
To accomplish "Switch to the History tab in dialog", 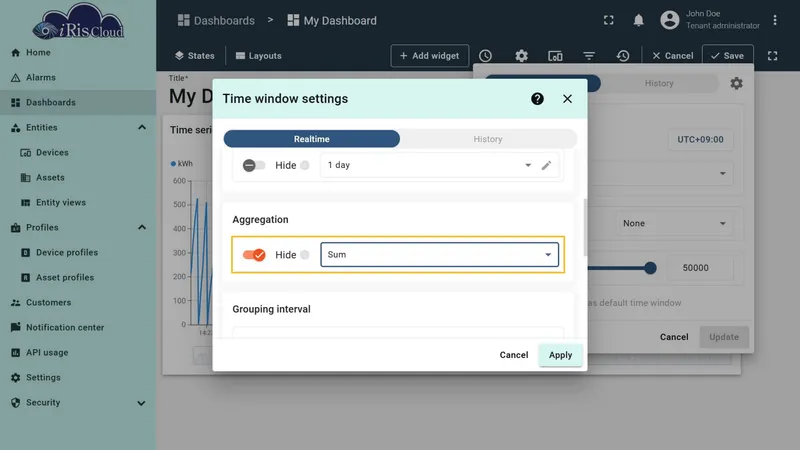I will click(x=488, y=139).
